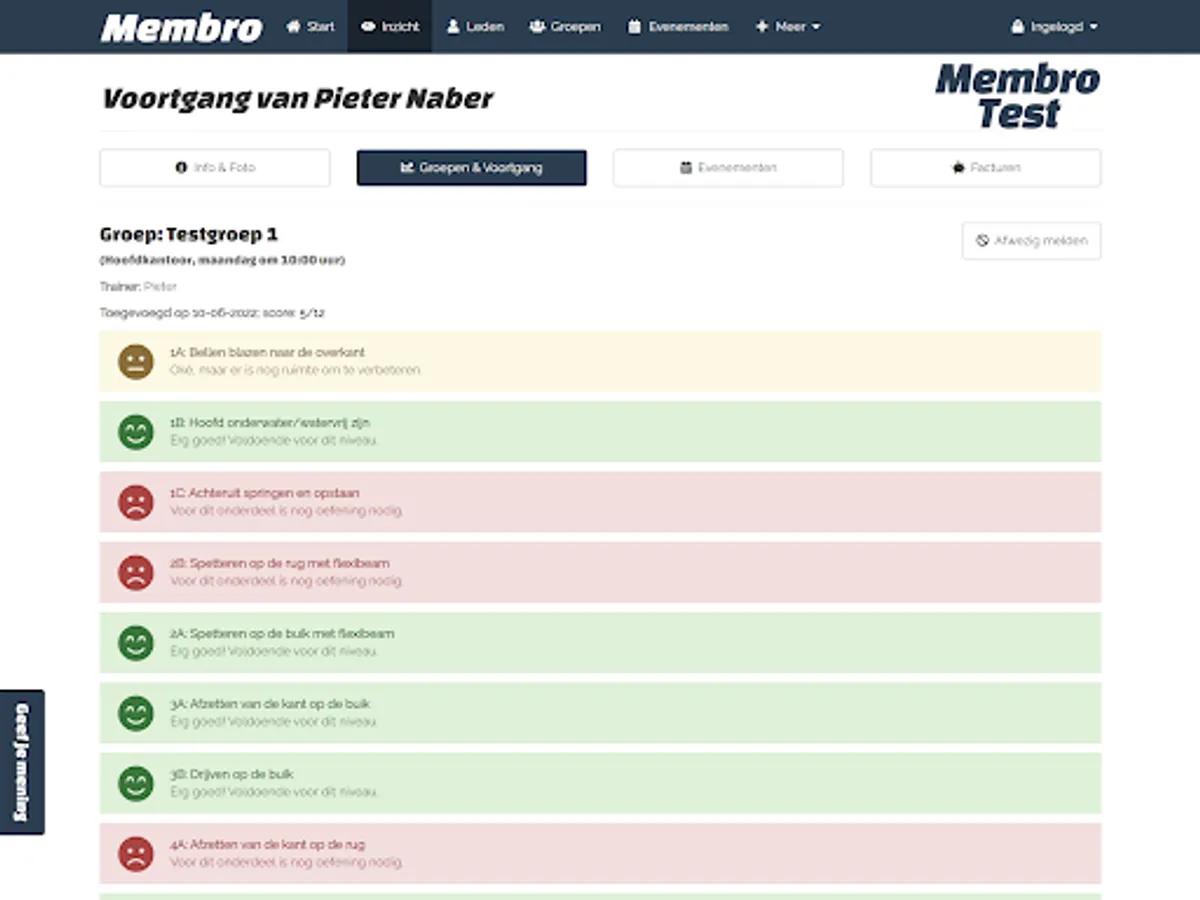Click the happy smiley for 3B Drijven
The height and width of the screenshot is (900, 1200).
point(135,783)
